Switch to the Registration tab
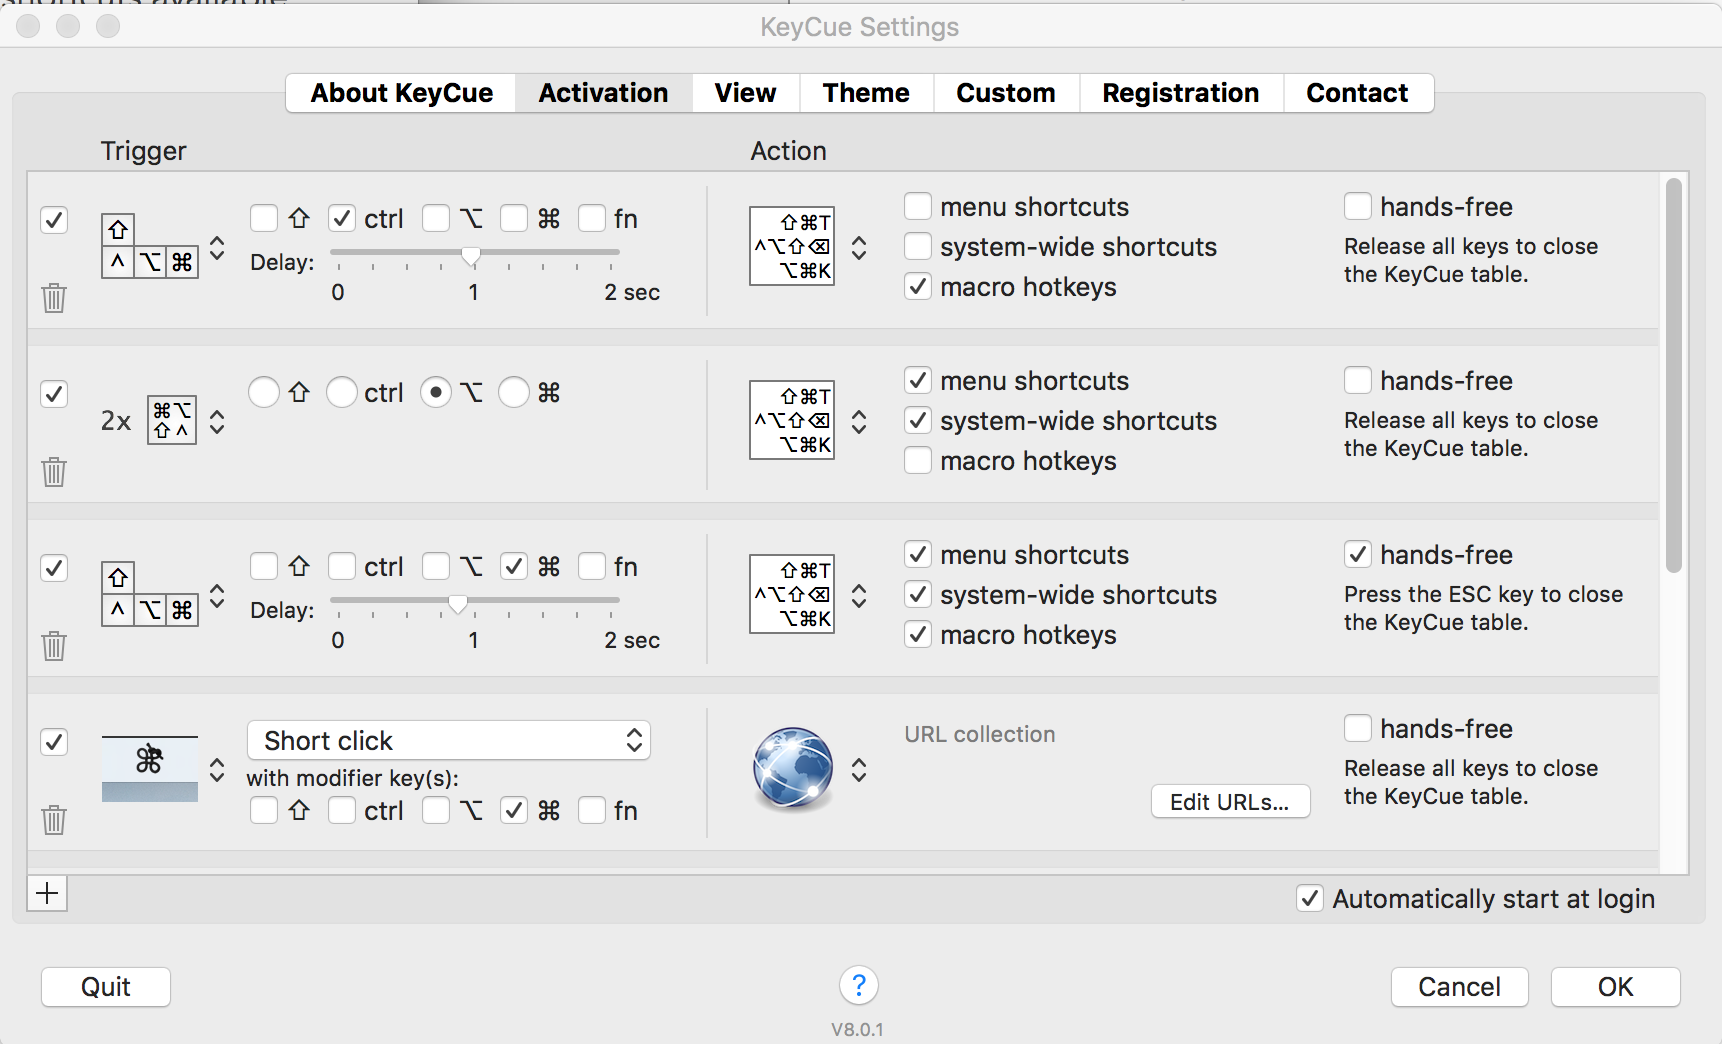The width and height of the screenshot is (1722, 1044). (x=1181, y=93)
